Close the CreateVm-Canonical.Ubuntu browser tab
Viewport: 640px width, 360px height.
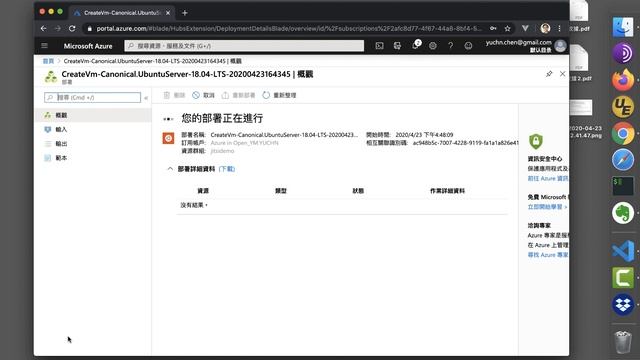pos(168,13)
